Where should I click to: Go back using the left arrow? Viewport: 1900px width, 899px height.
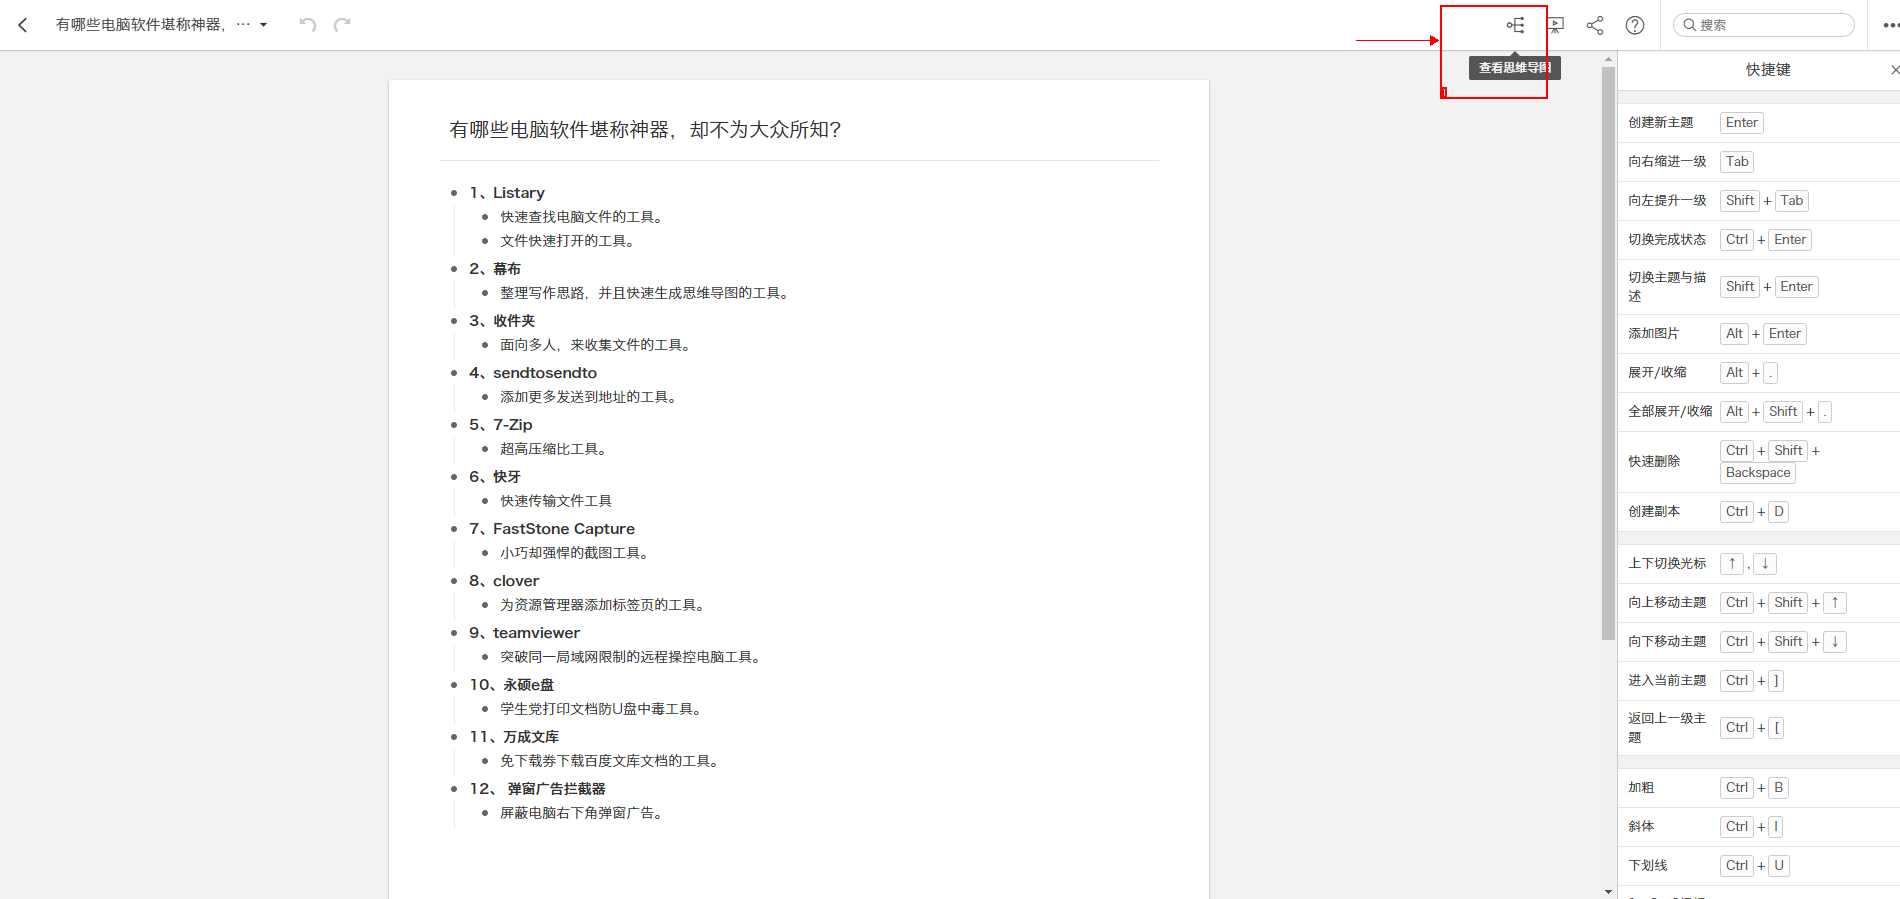tap(23, 25)
